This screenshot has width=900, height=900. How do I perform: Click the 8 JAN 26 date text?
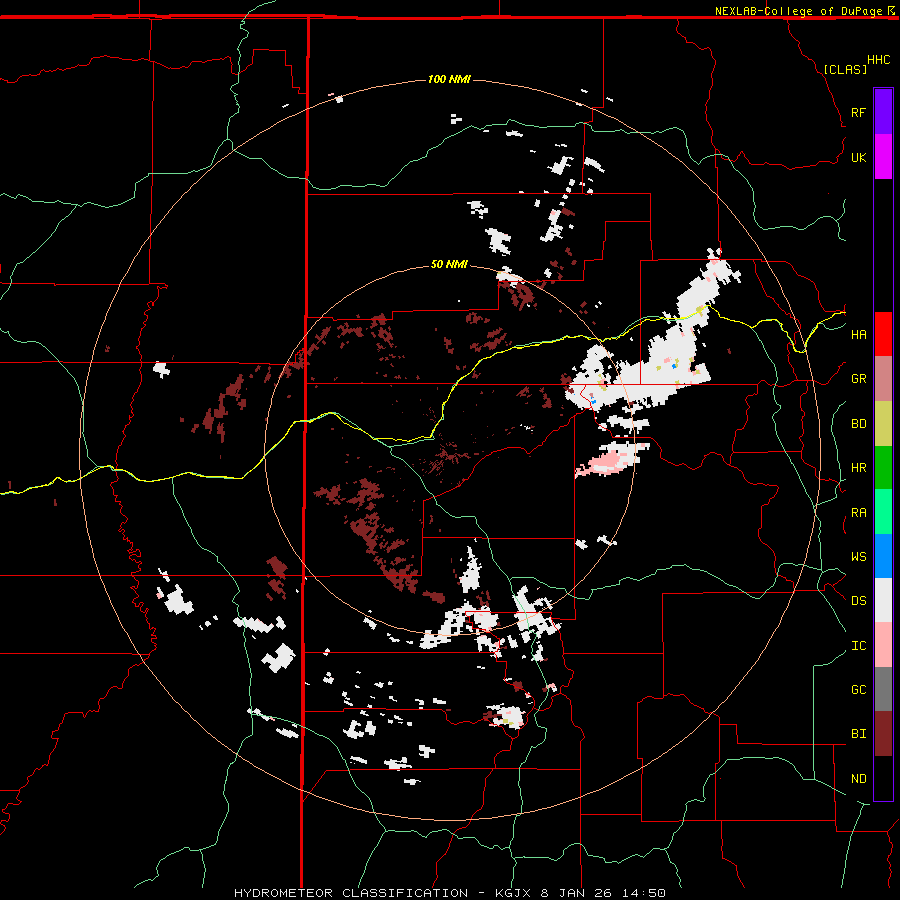[576, 893]
